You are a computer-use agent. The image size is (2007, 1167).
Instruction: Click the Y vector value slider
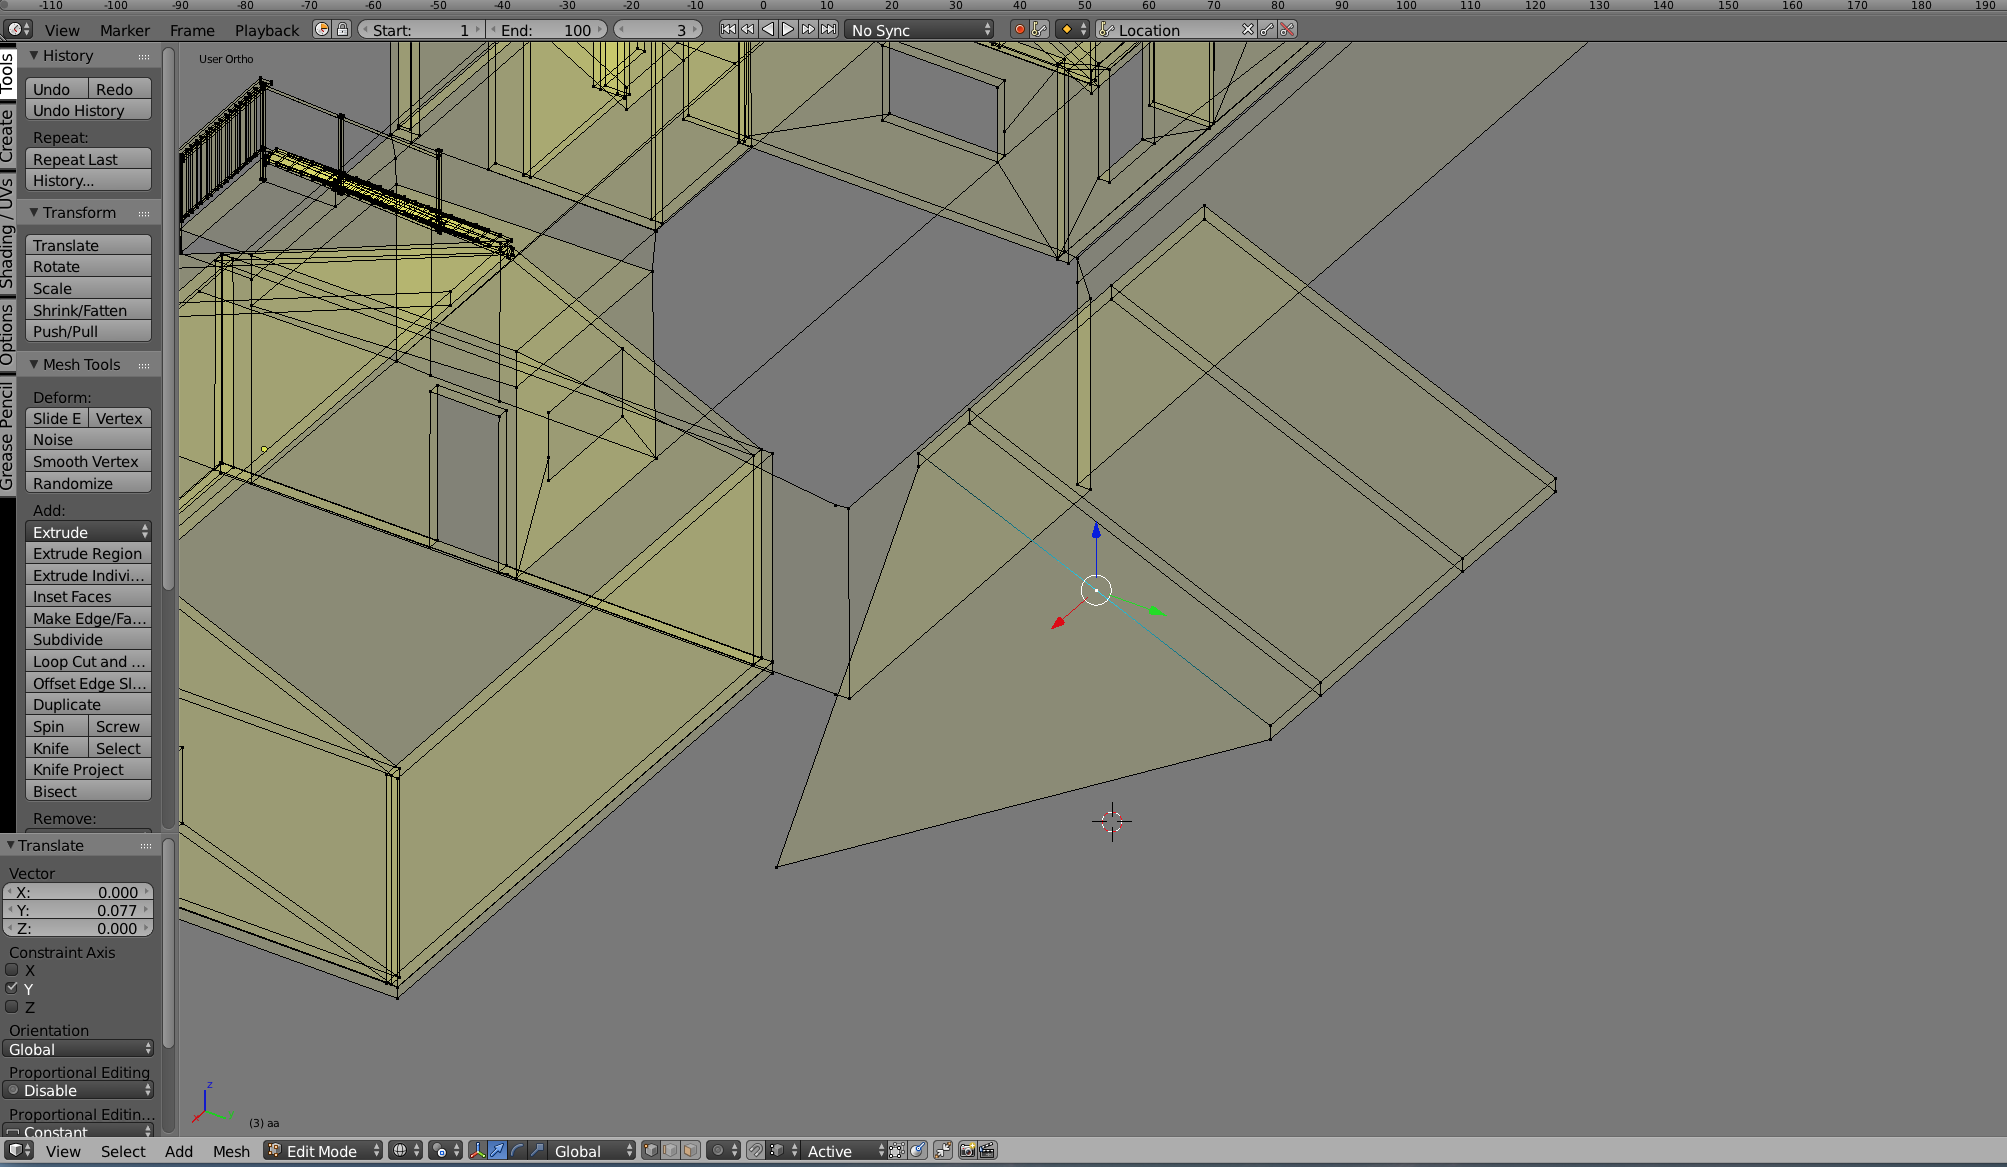tap(79, 910)
